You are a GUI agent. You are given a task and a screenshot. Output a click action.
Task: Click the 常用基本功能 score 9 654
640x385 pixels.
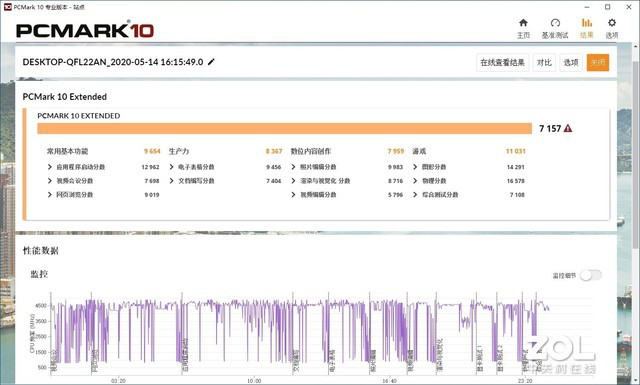(x=152, y=151)
